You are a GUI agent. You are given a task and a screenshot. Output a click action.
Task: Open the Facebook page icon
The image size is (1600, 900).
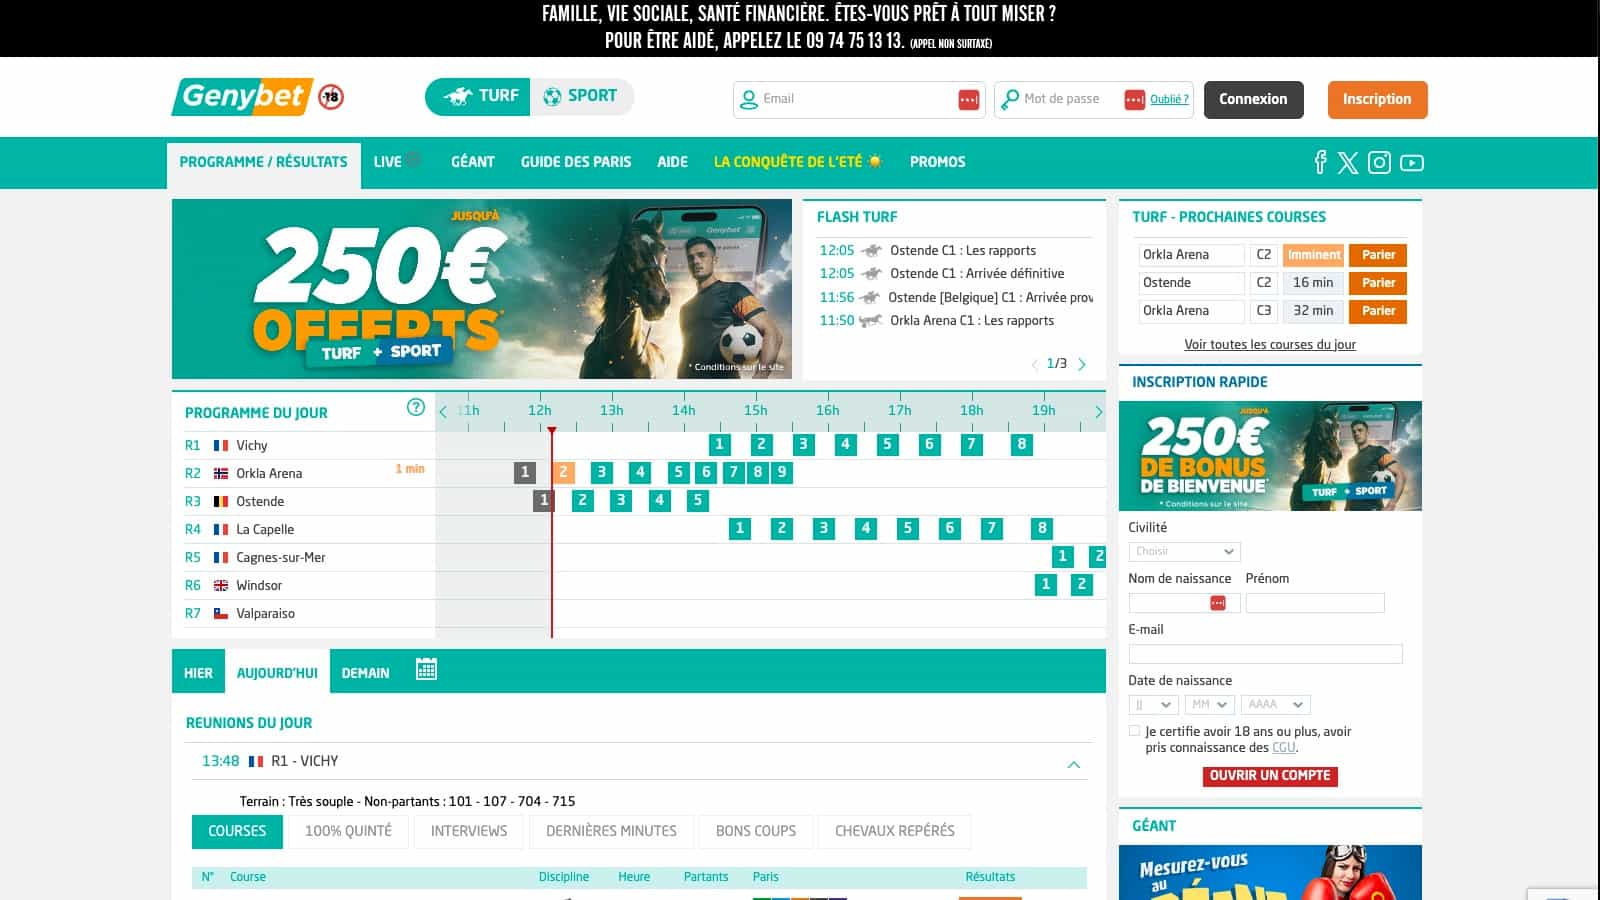pyautogui.click(x=1320, y=162)
